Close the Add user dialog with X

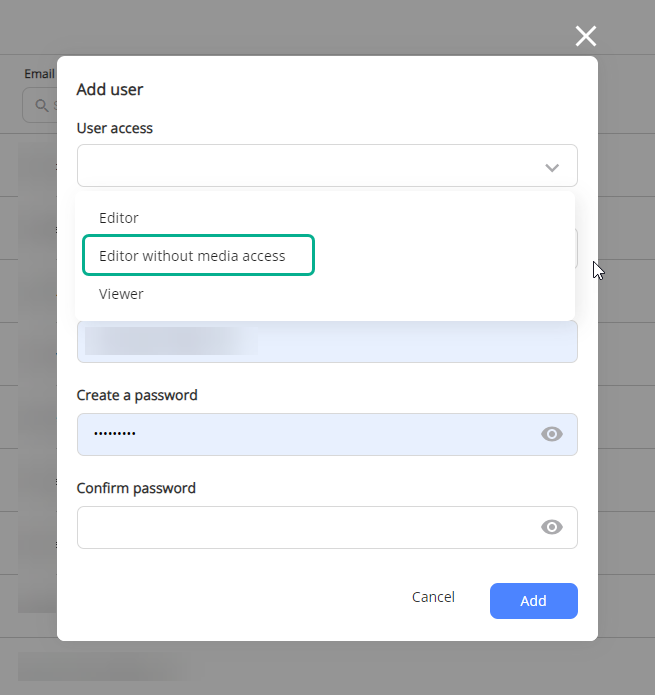585,36
